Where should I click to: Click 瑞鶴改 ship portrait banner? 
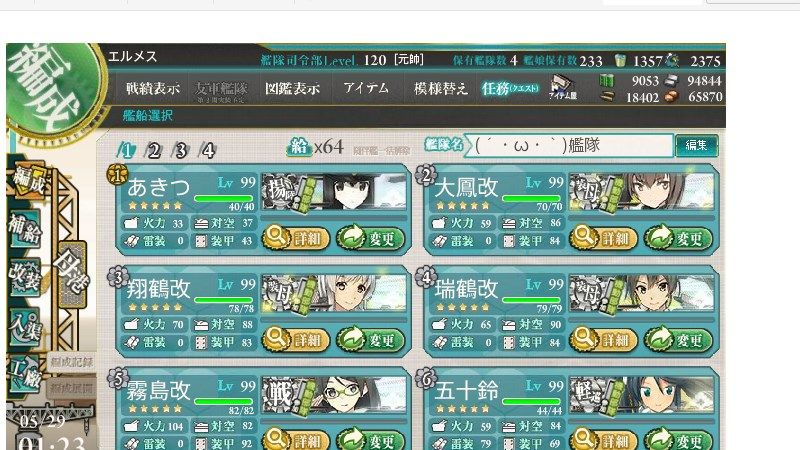(x=642, y=293)
